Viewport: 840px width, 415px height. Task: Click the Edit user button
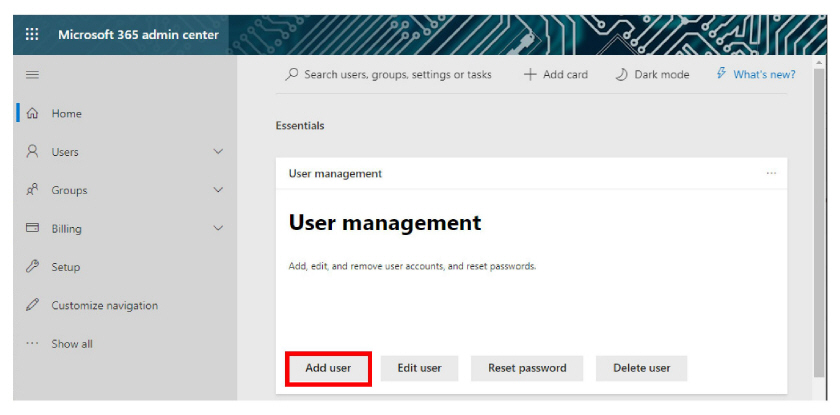click(419, 368)
